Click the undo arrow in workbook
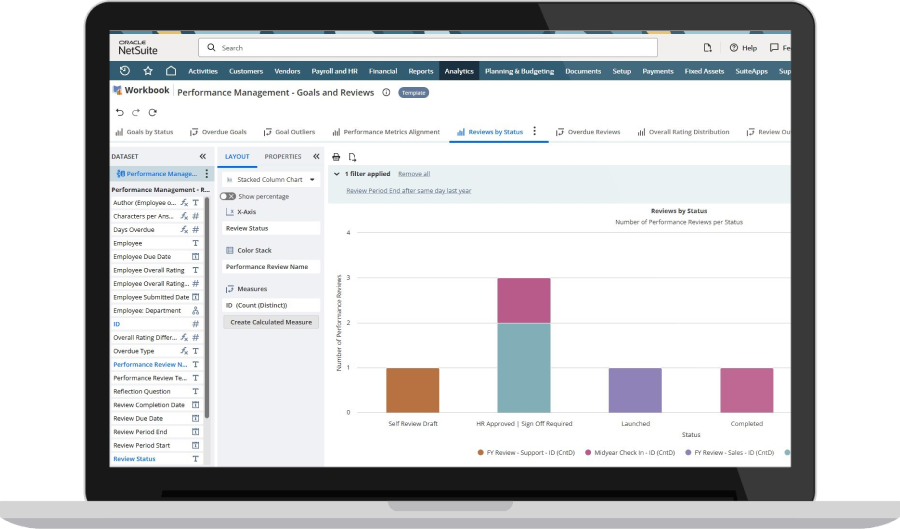 pos(120,112)
